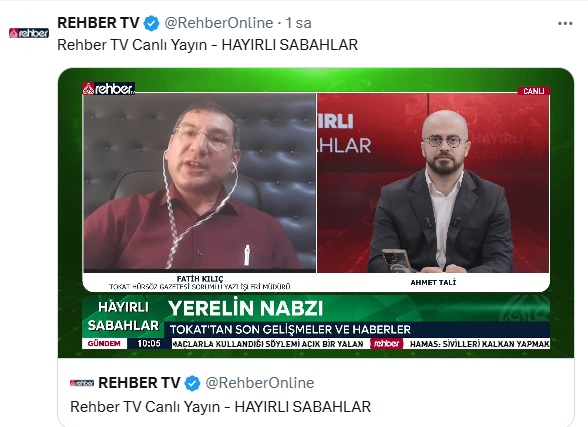Click the rehber logo in the news ticker
The image size is (588, 427).
pyautogui.click(x=387, y=343)
